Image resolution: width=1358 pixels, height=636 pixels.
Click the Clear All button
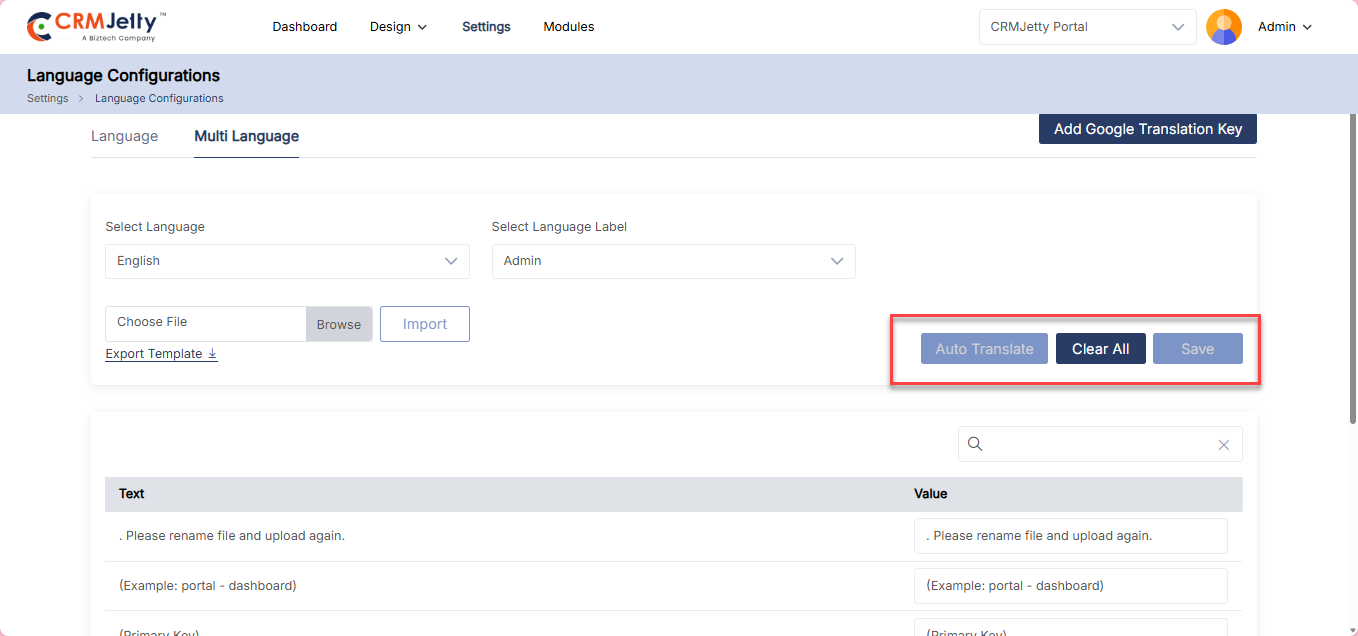click(x=1100, y=349)
